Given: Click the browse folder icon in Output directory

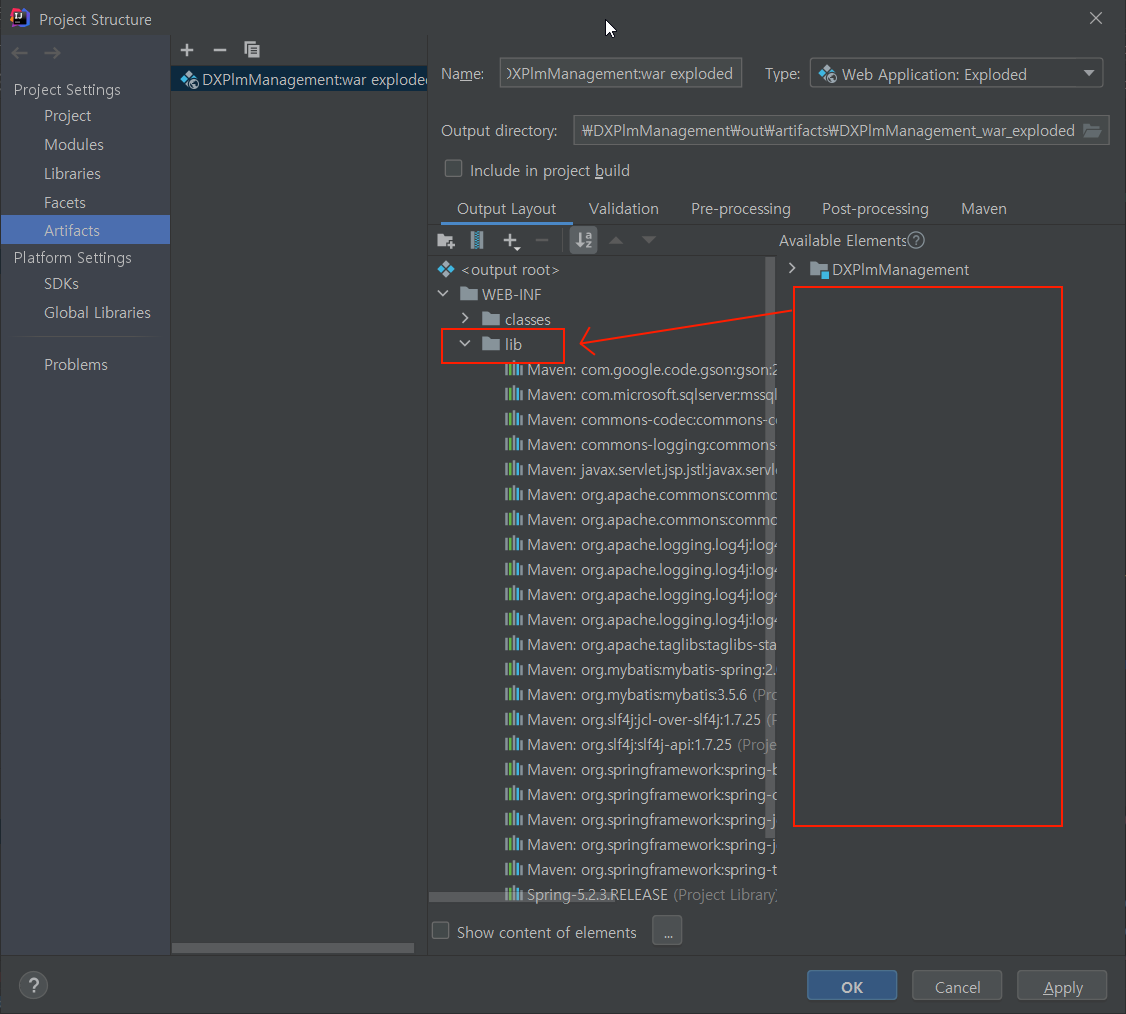Looking at the screenshot, I should click(x=1092, y=131).
